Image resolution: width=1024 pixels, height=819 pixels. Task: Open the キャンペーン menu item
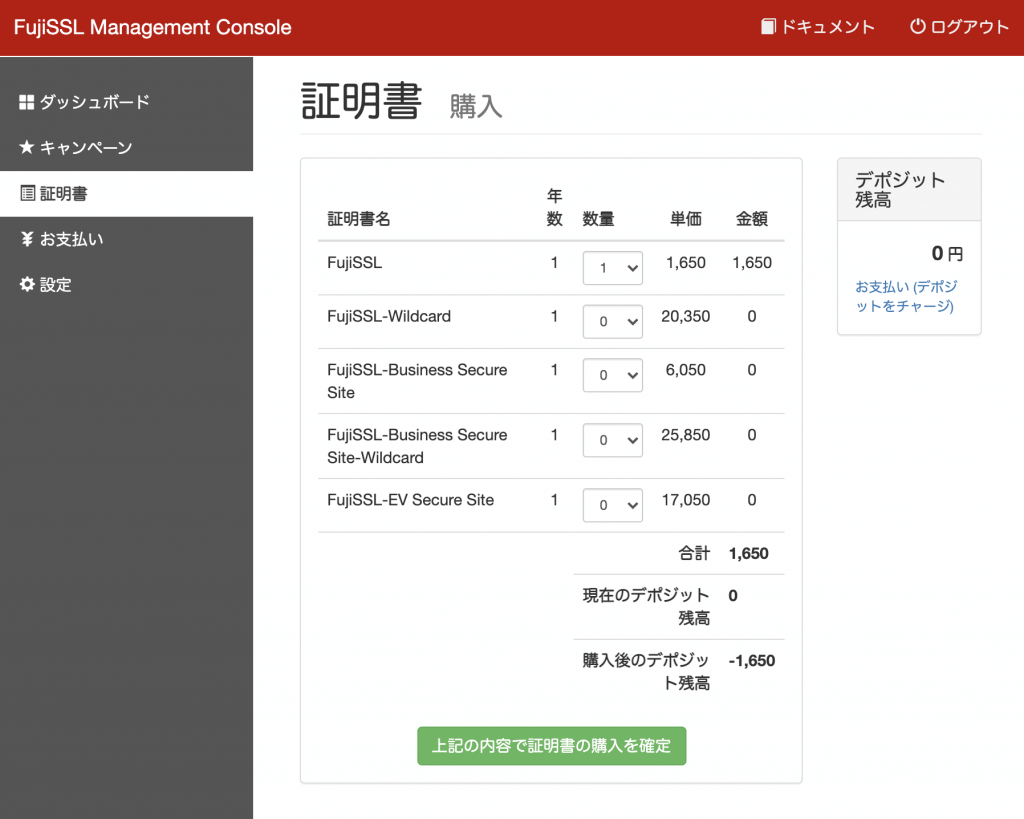127,148
